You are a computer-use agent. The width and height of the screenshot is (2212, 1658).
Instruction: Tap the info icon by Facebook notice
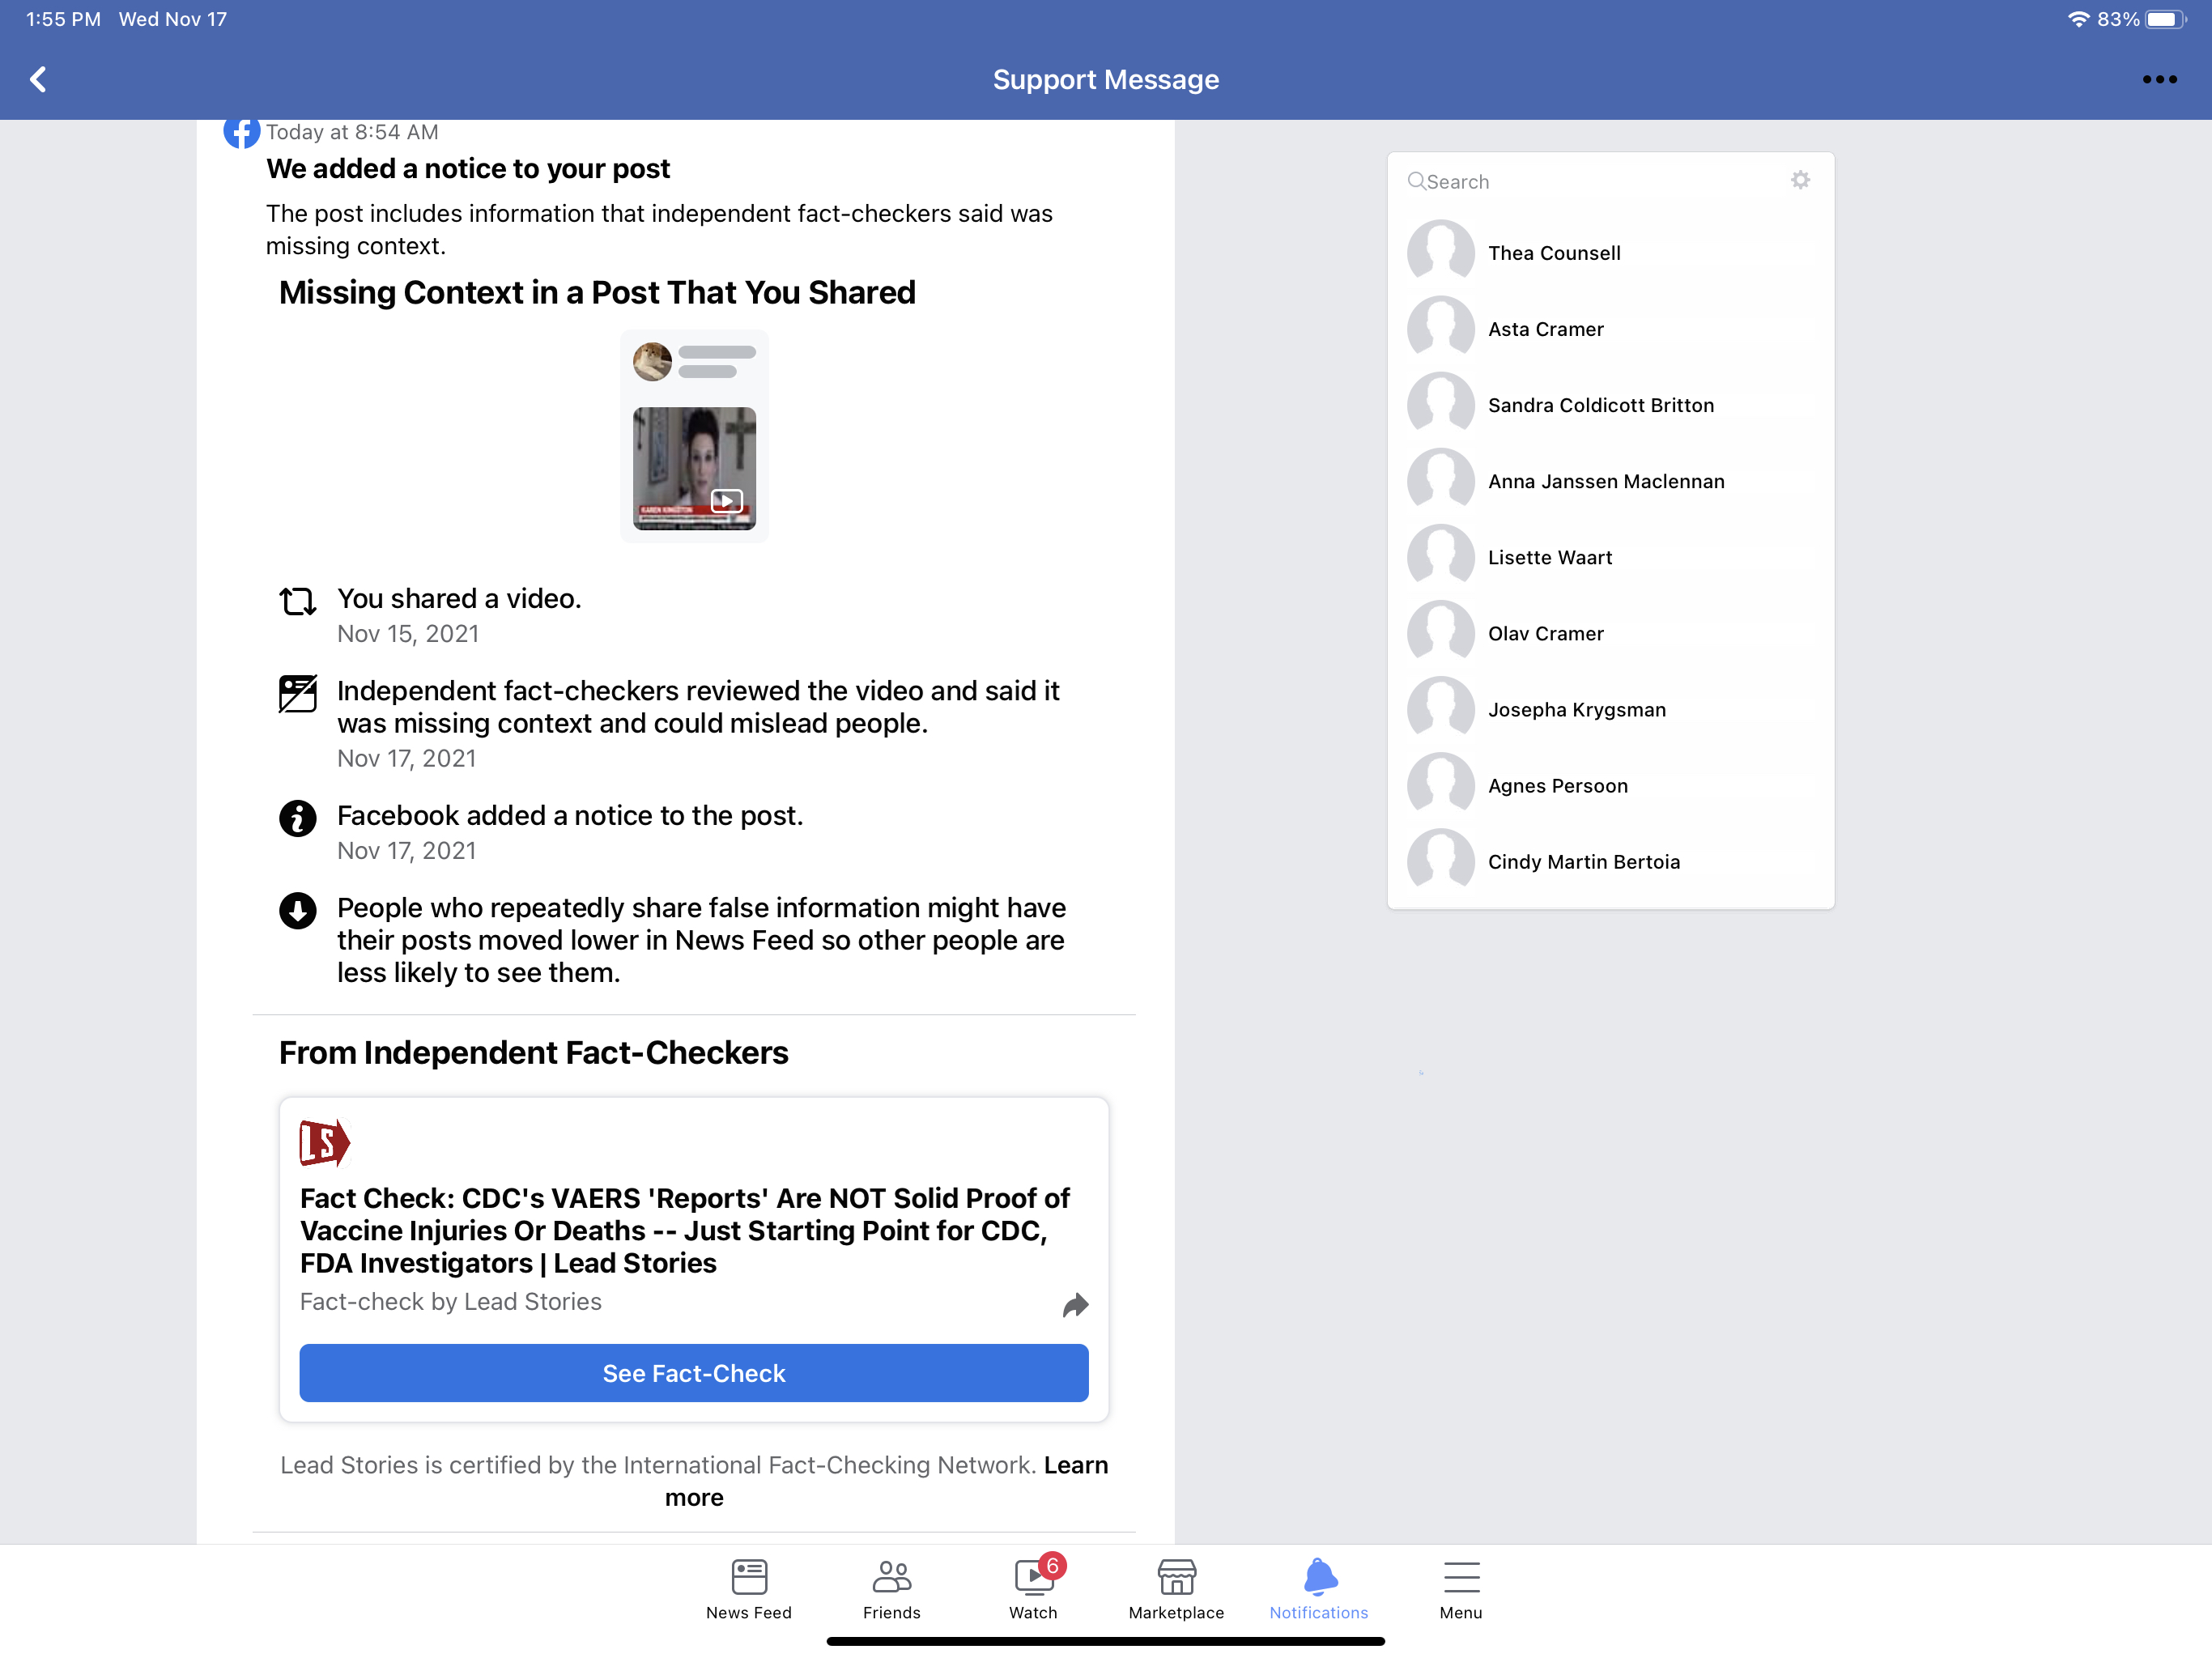coord(297,818)
